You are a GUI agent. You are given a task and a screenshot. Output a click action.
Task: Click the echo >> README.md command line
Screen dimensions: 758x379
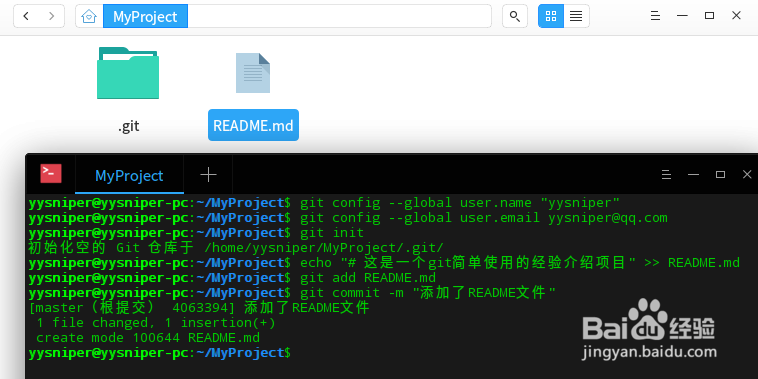point(384,263)
